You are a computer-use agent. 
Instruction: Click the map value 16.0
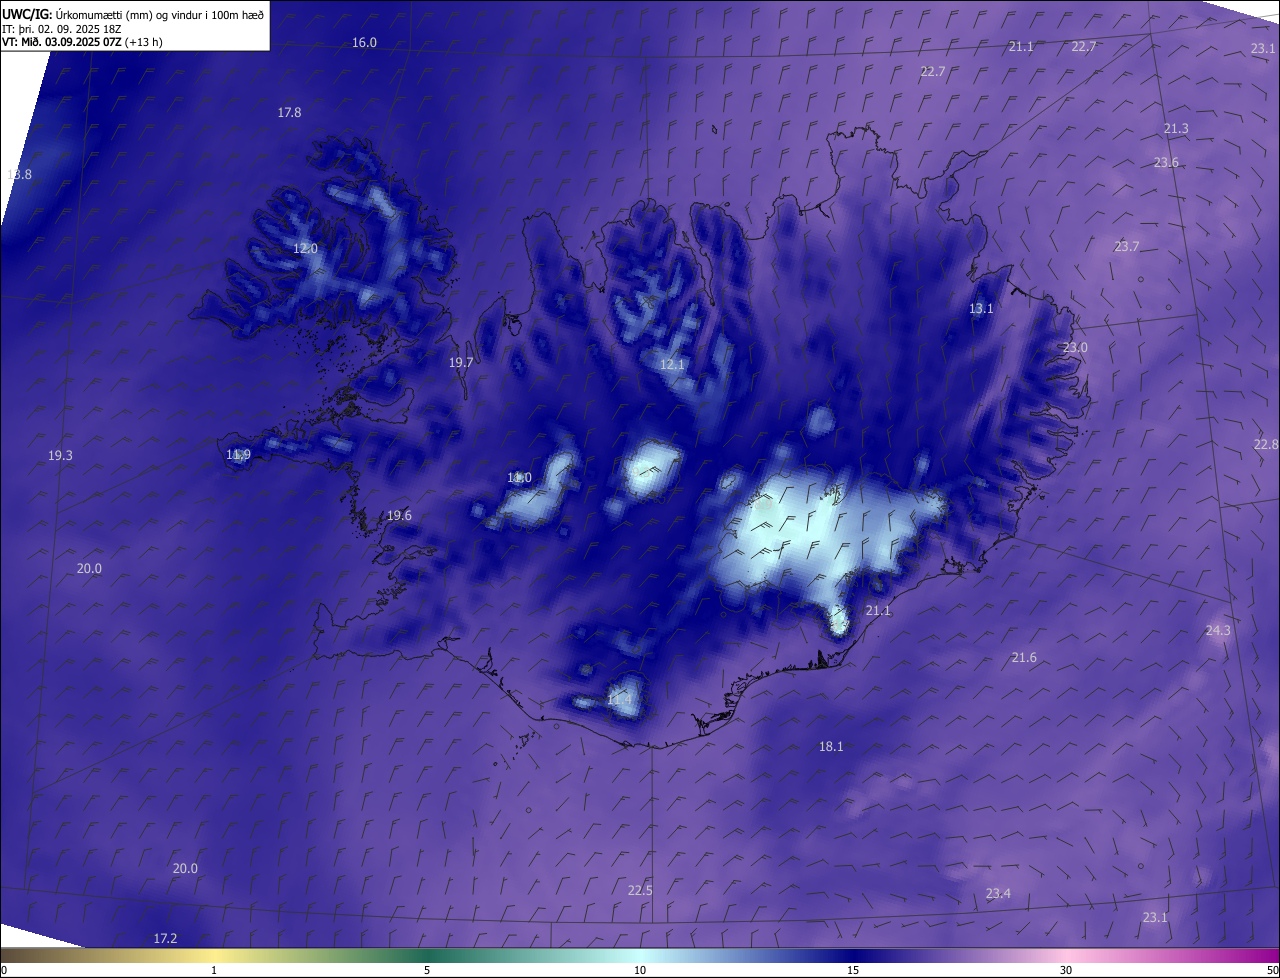click(365, 42)
